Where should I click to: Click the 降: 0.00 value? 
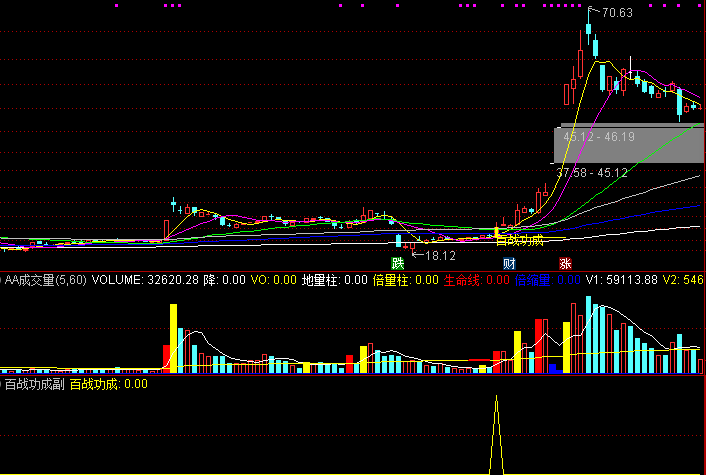(225, 280)
